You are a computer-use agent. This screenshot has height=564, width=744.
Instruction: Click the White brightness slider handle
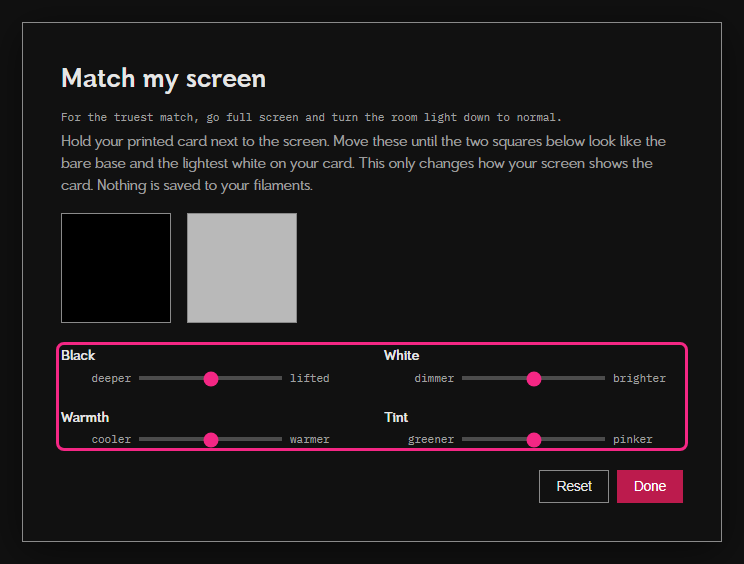click(534, 379)
